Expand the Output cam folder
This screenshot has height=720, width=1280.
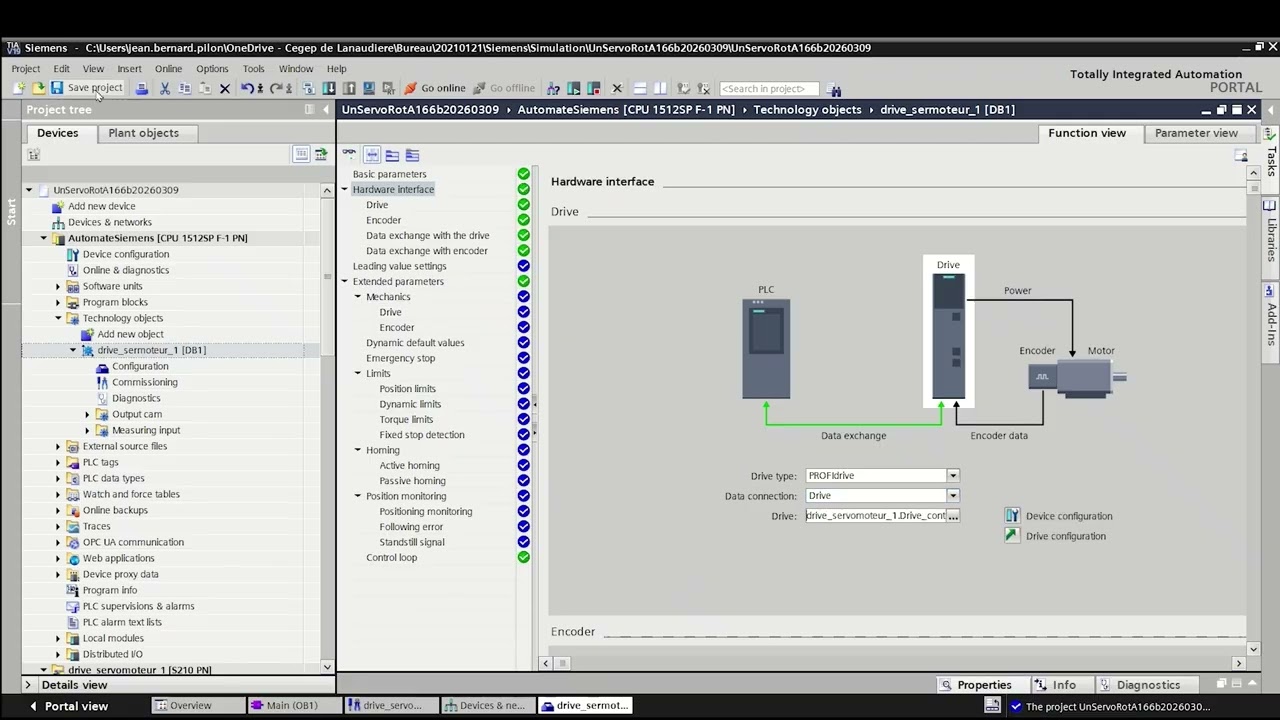(x=87, y=414)
